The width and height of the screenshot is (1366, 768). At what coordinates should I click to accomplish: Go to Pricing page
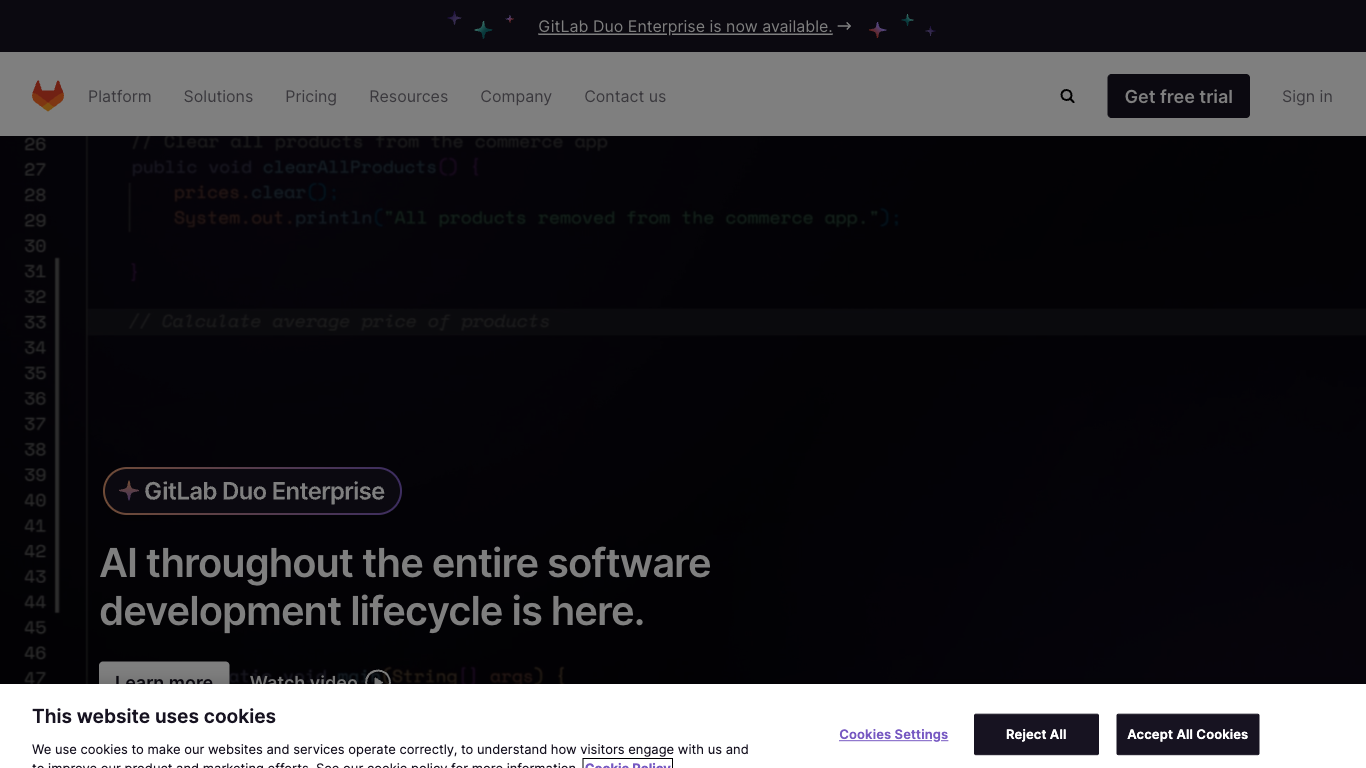(x=311, y=96)
